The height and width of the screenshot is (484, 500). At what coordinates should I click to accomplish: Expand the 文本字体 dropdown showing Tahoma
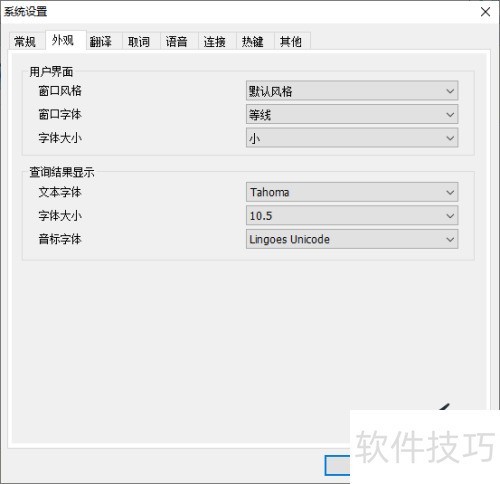[x=352, y=192]
